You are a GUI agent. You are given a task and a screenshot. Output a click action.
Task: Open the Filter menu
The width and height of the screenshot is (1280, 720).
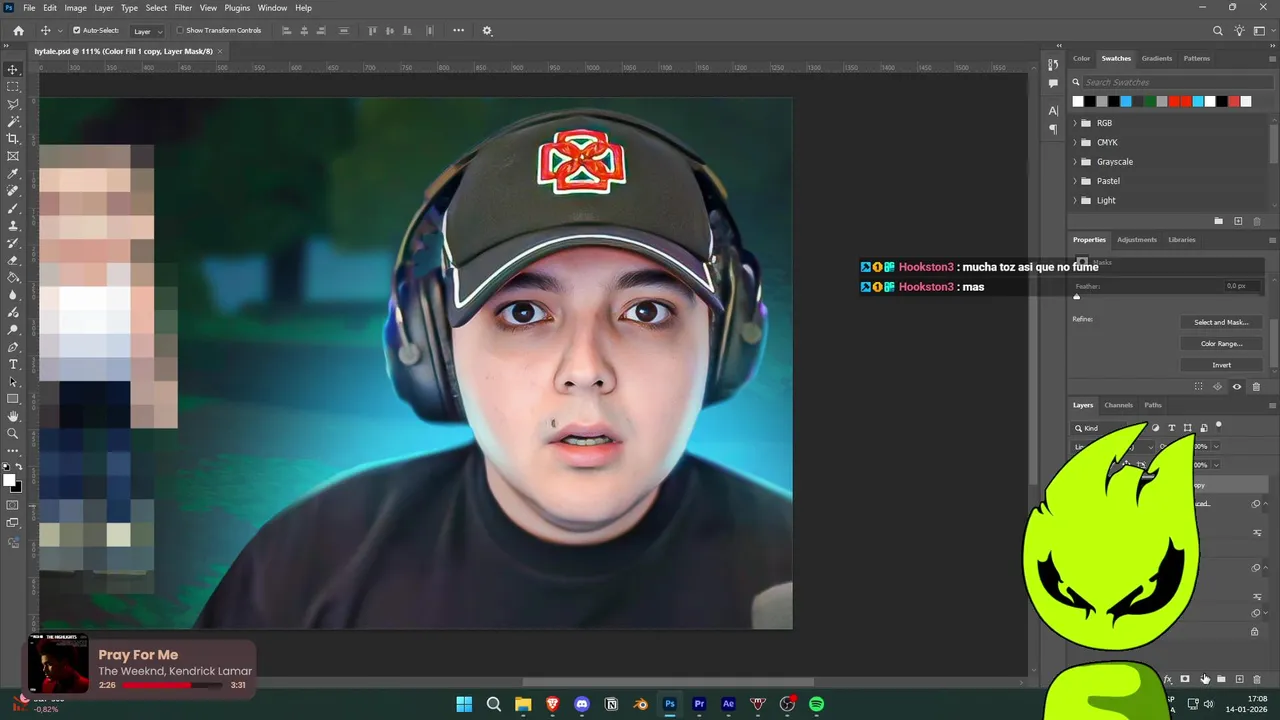tap(183, 8)
